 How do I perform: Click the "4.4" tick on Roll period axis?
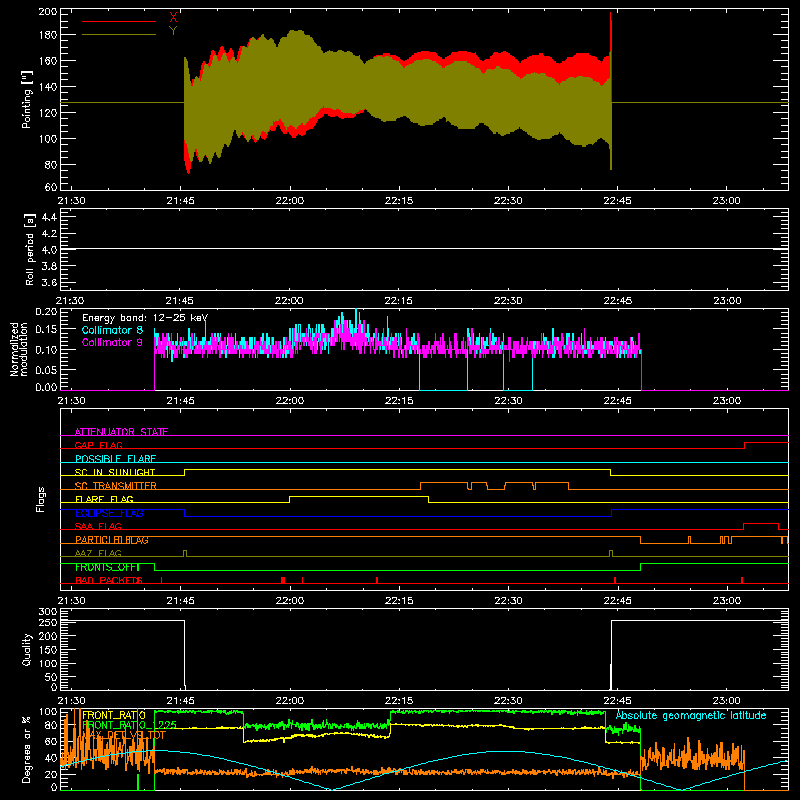(x=49, y=217)
